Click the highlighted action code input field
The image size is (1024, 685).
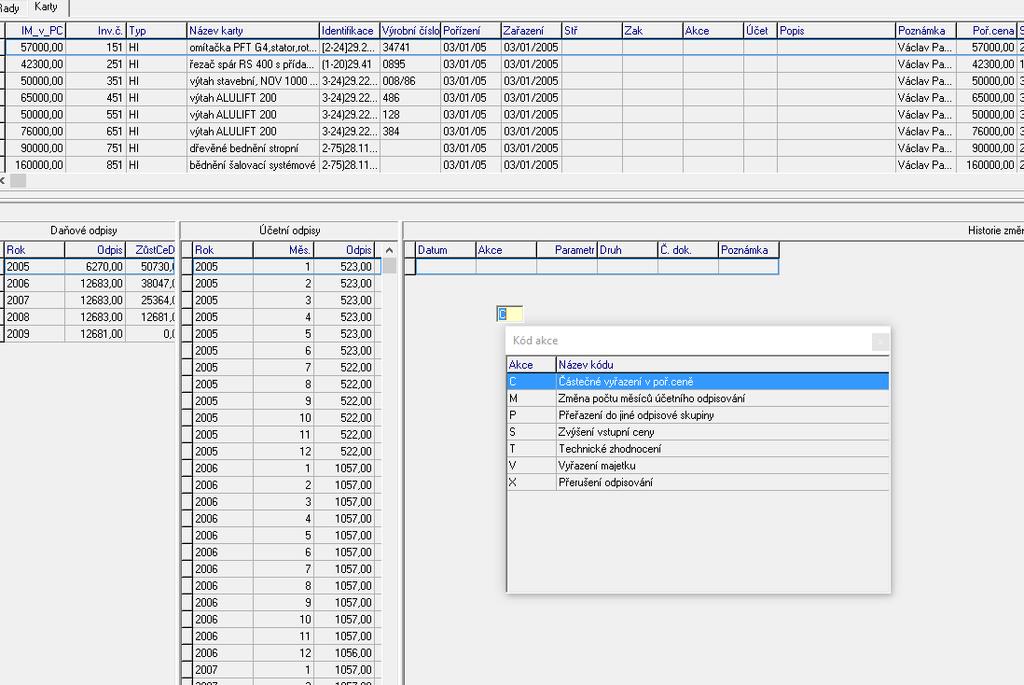coord(509,314)
